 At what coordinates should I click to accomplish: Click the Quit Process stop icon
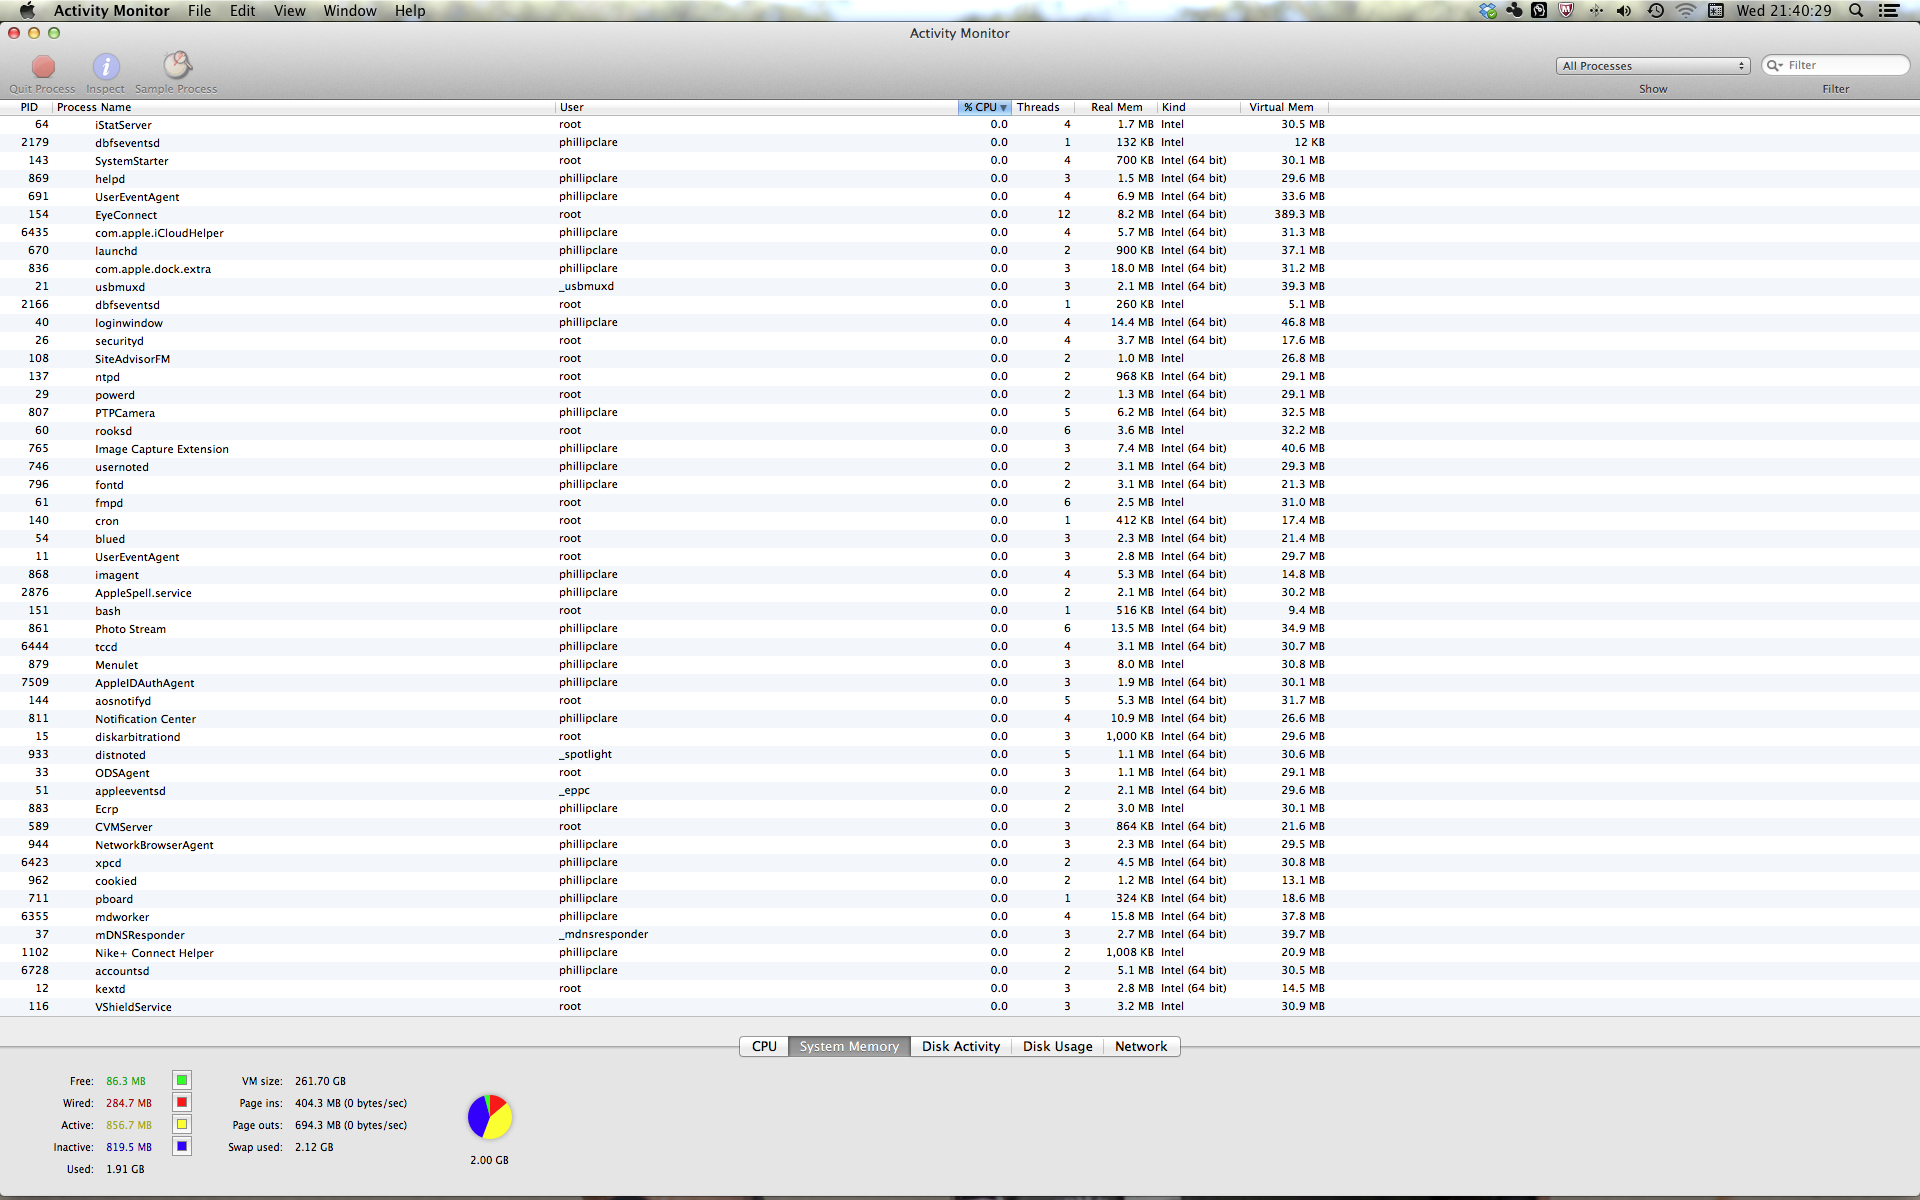43,67
